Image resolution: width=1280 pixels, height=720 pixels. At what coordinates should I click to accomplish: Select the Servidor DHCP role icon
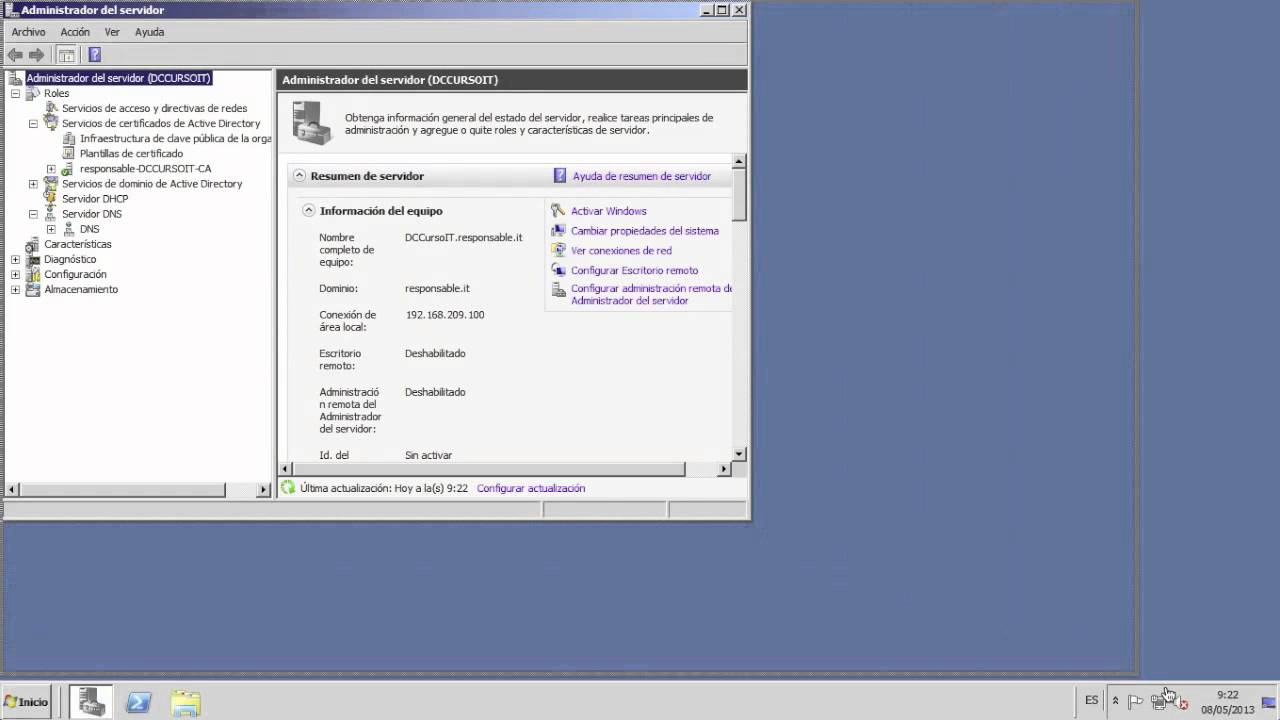(51, 199)
